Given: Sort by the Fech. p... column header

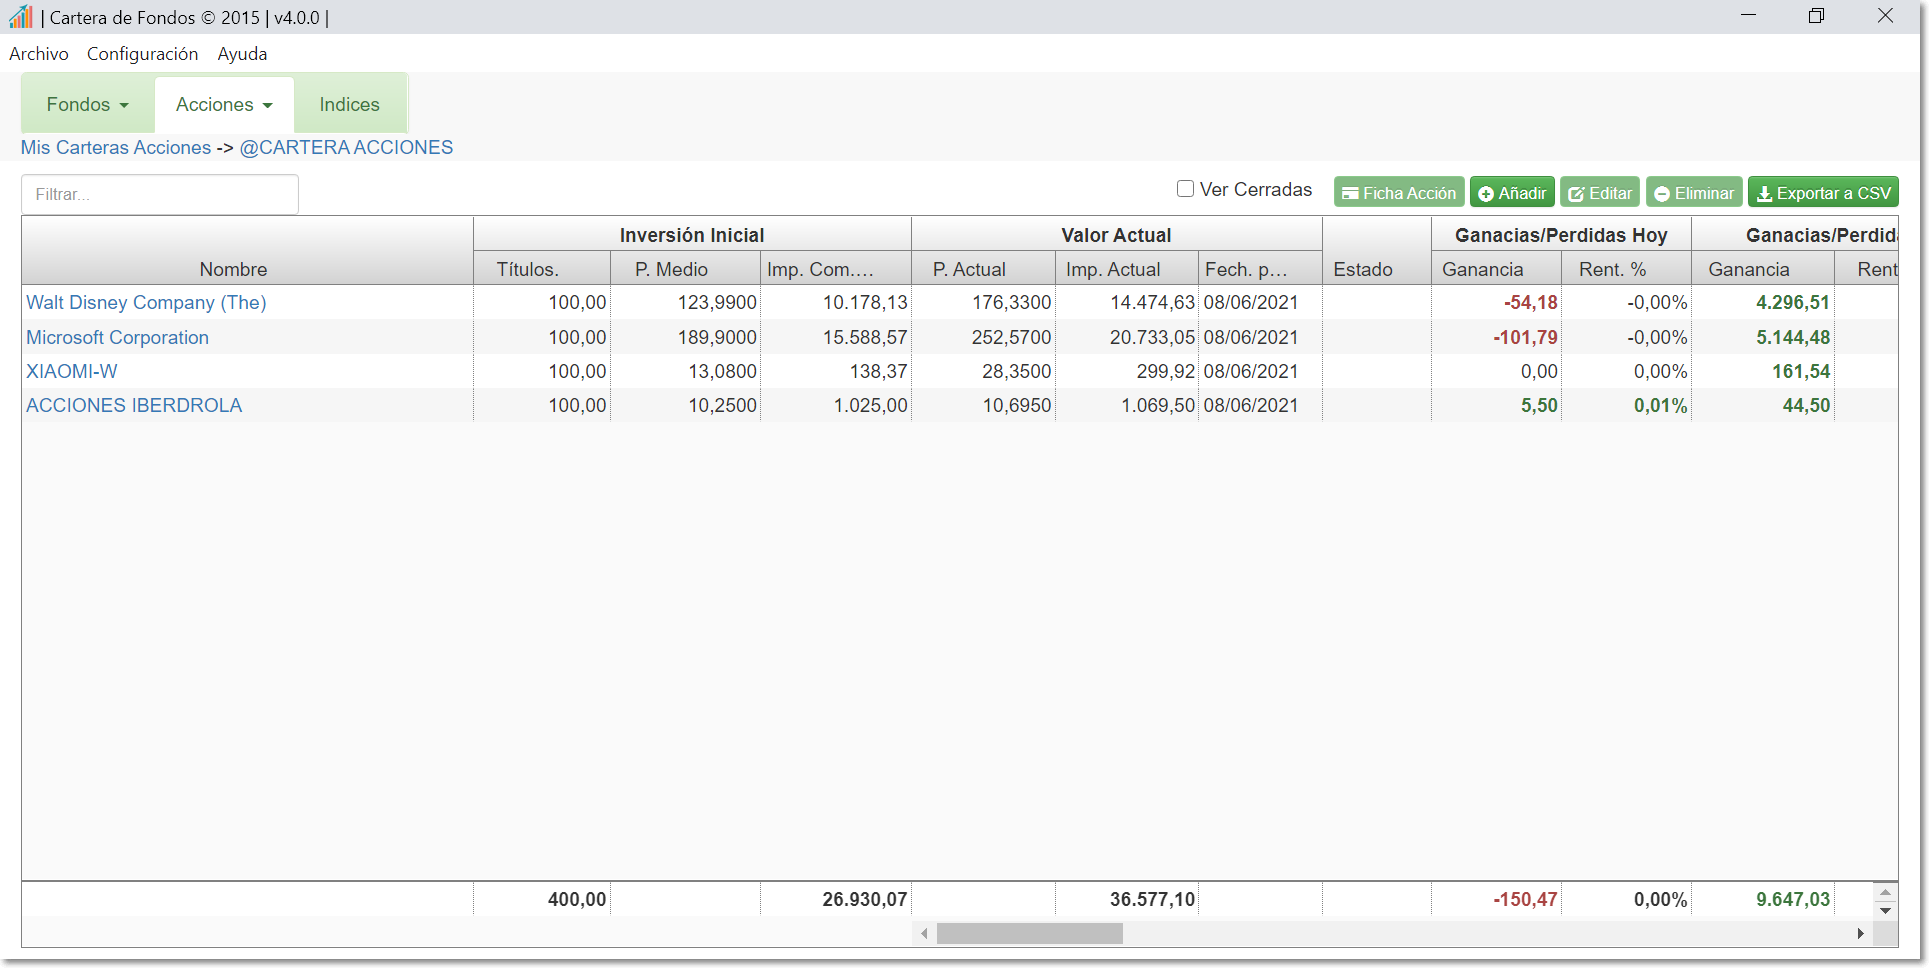Looking at the screenshot, I should click(x=1260, y=269).
